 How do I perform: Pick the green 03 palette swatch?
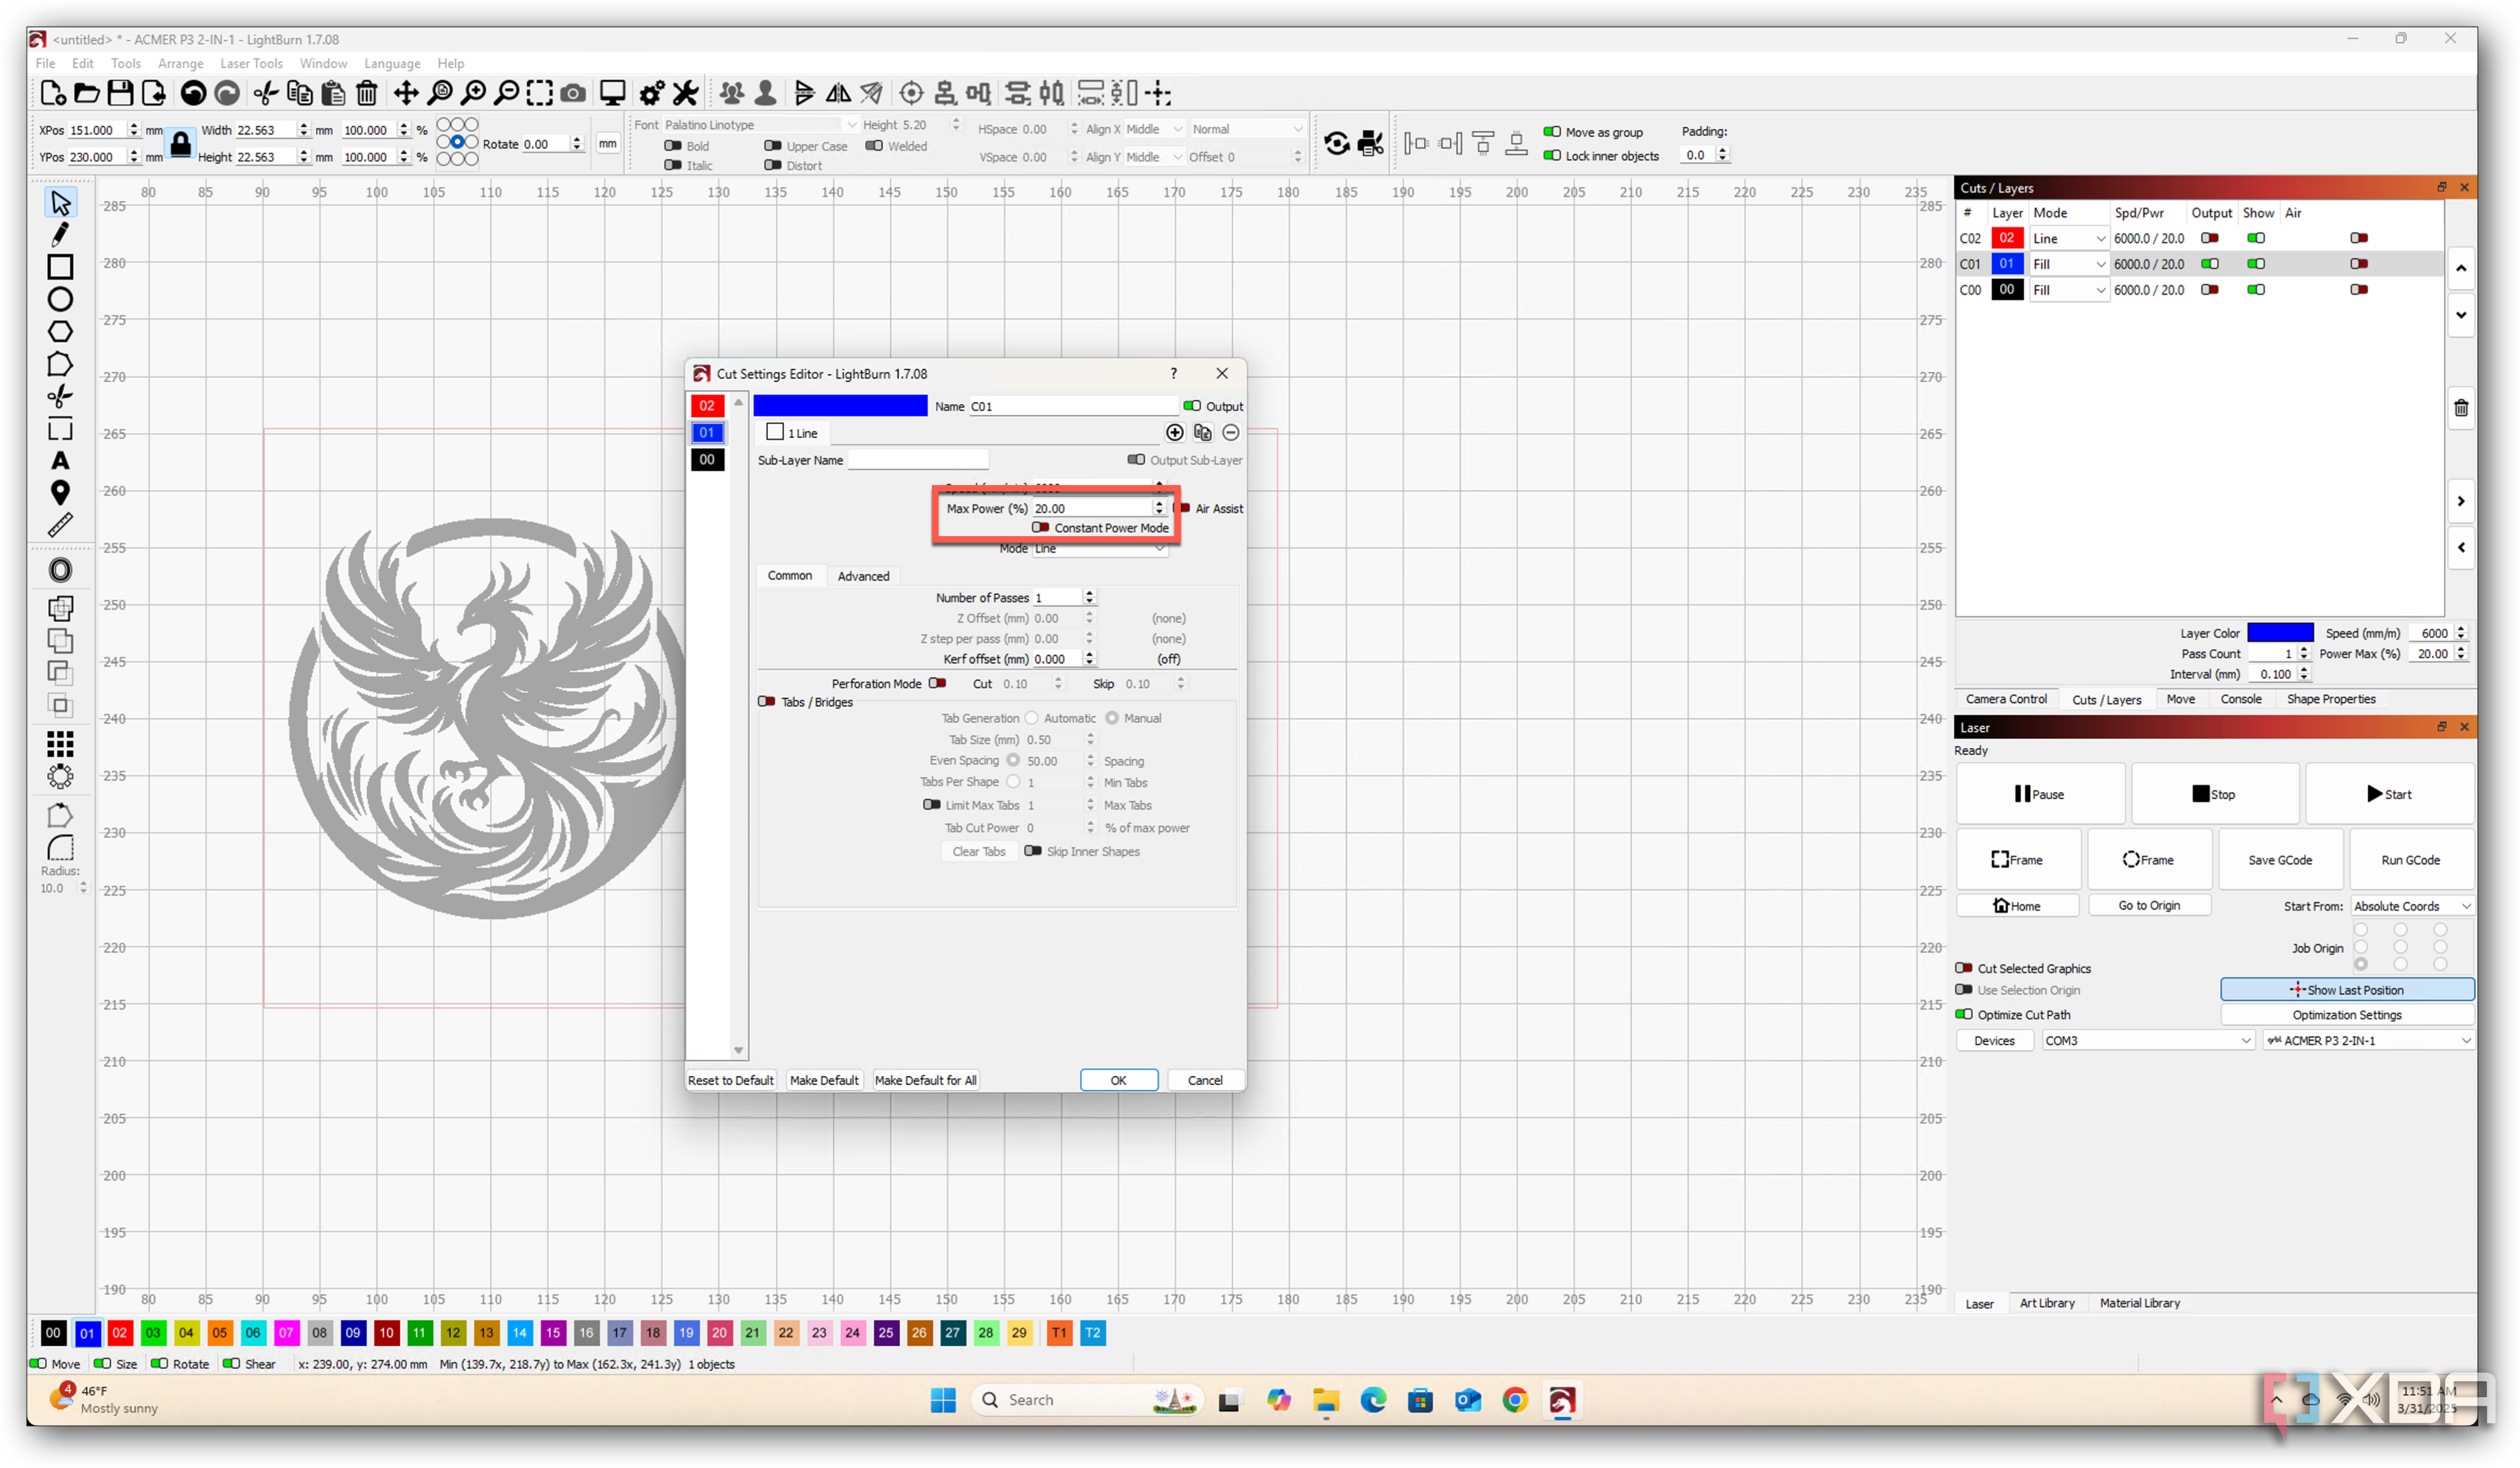[x=153, y=1333]
